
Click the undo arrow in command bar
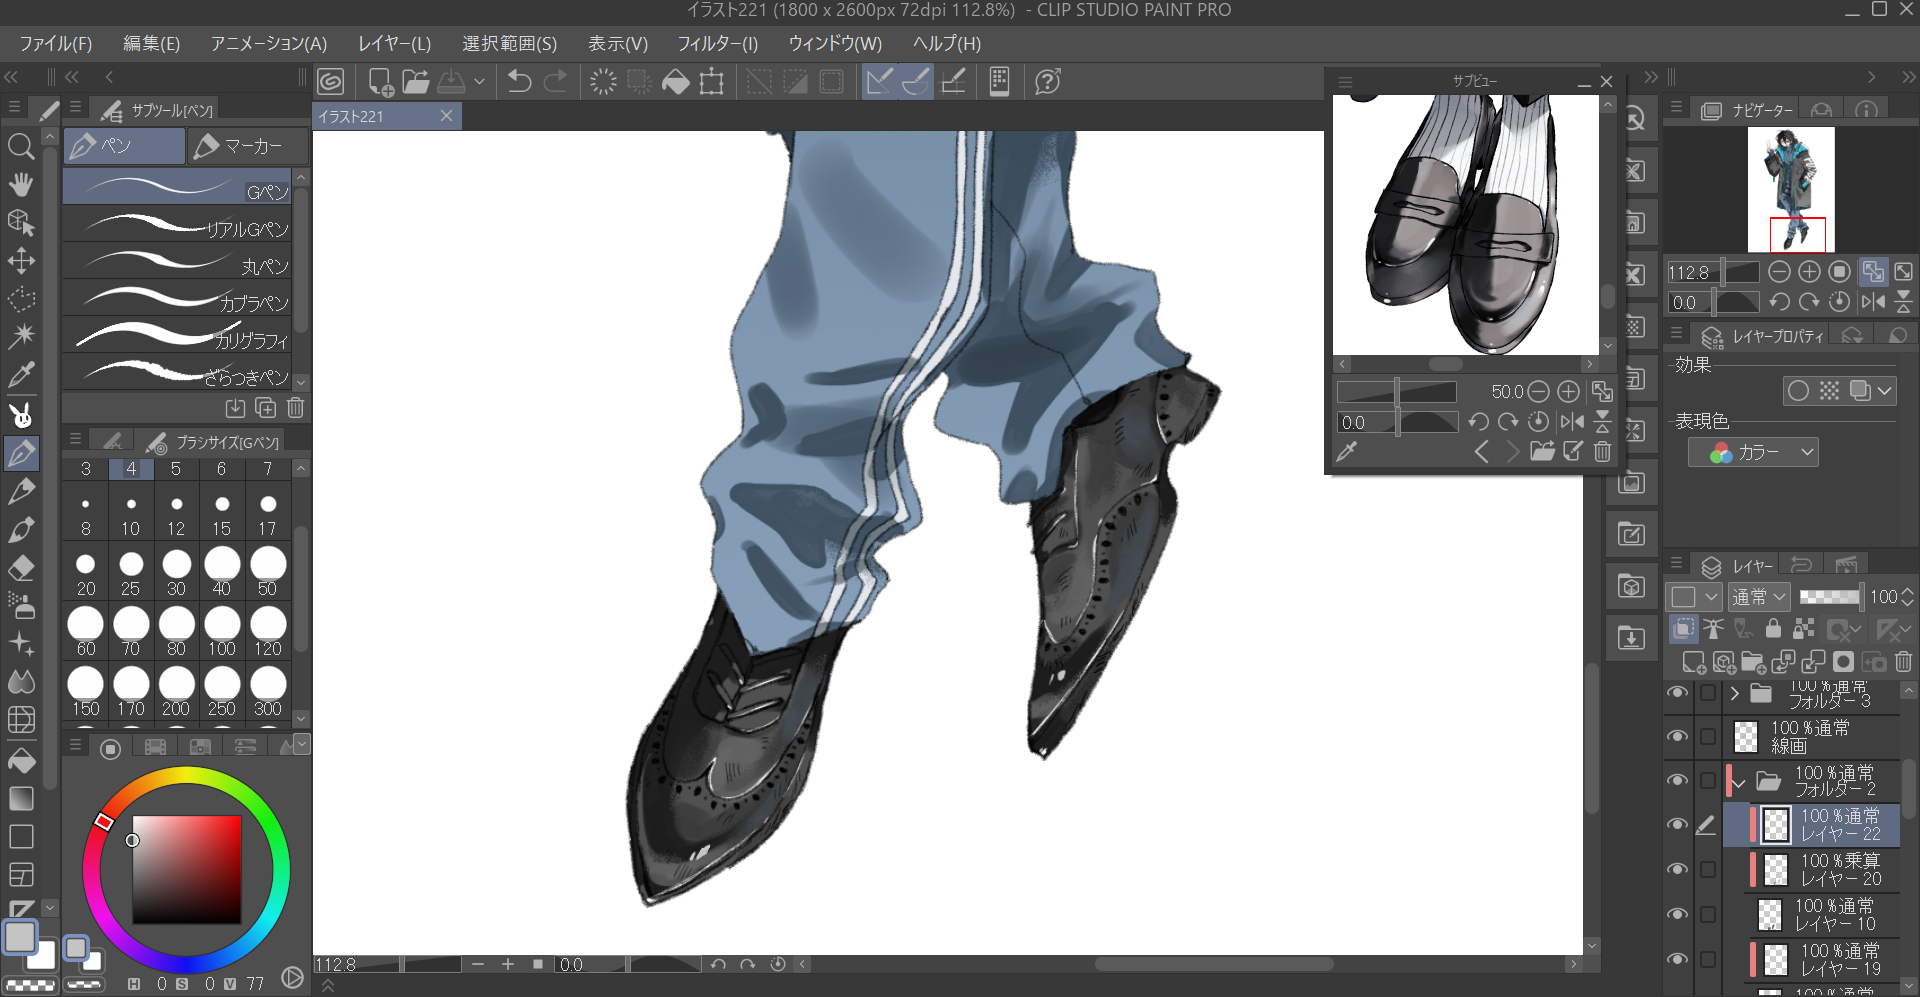click(519, 82)
